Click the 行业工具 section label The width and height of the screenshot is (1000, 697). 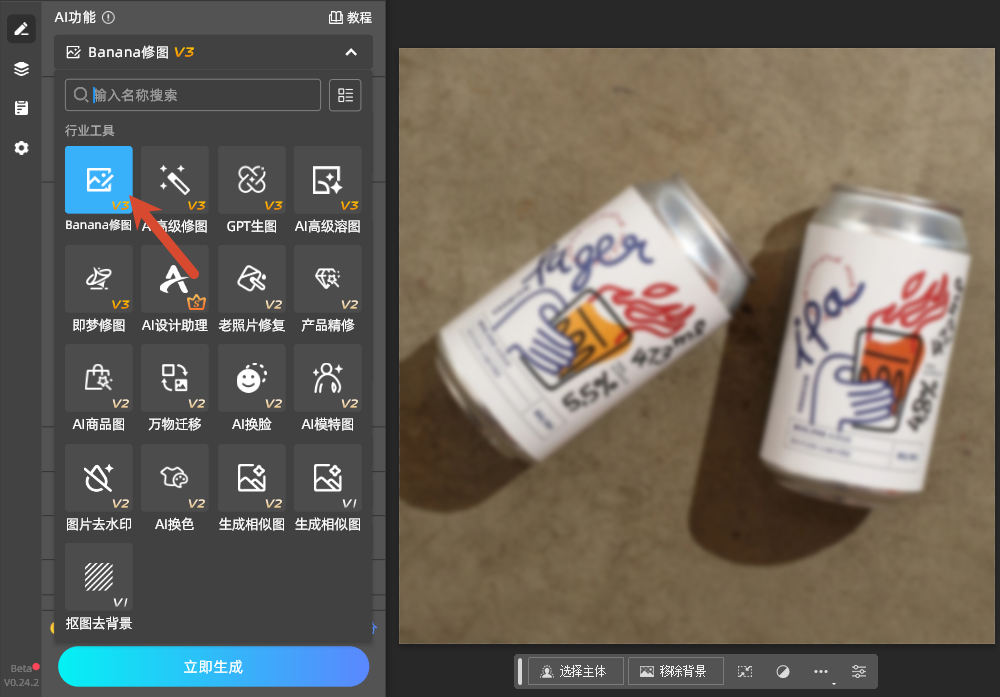coord(89,131)
